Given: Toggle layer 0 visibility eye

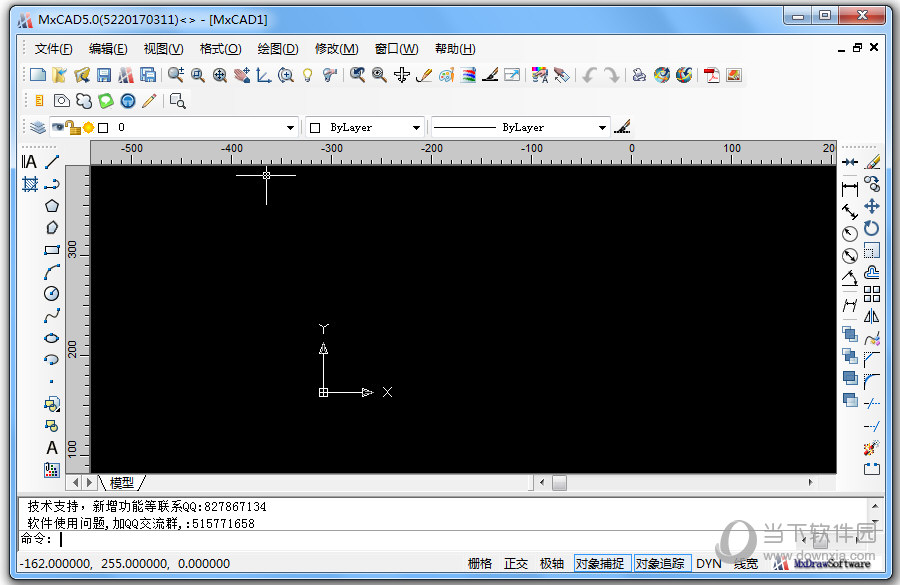Looking at the screenshot, I should [57, 127].
